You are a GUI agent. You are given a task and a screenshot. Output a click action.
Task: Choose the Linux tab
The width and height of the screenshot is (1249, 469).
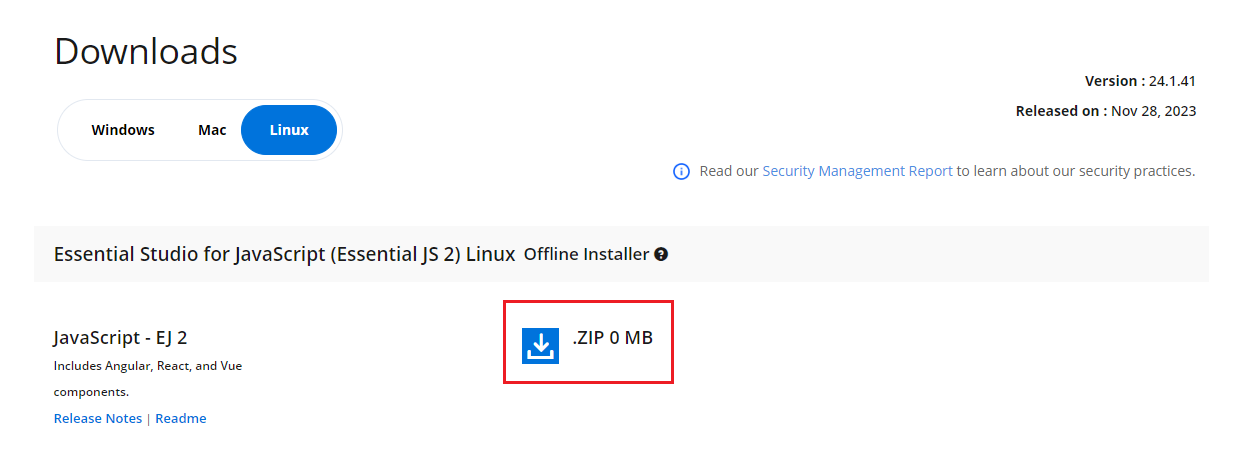pos(289,130)
